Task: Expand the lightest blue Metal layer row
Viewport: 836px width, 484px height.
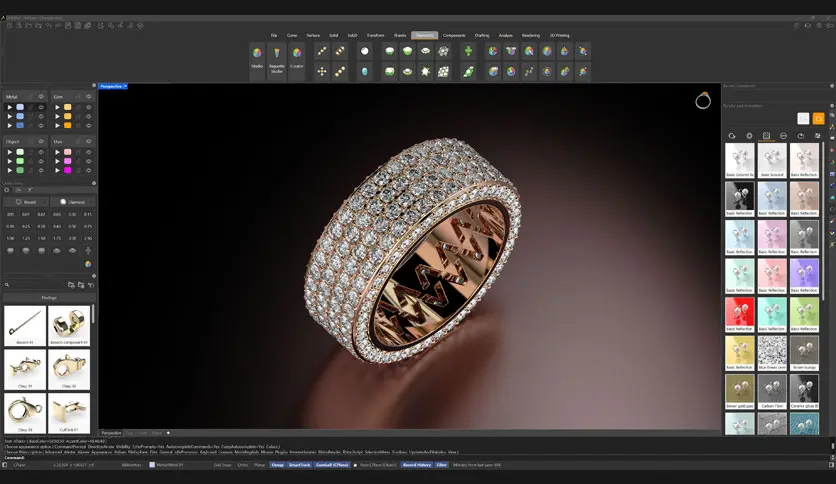Action: [x=9, y=107]
